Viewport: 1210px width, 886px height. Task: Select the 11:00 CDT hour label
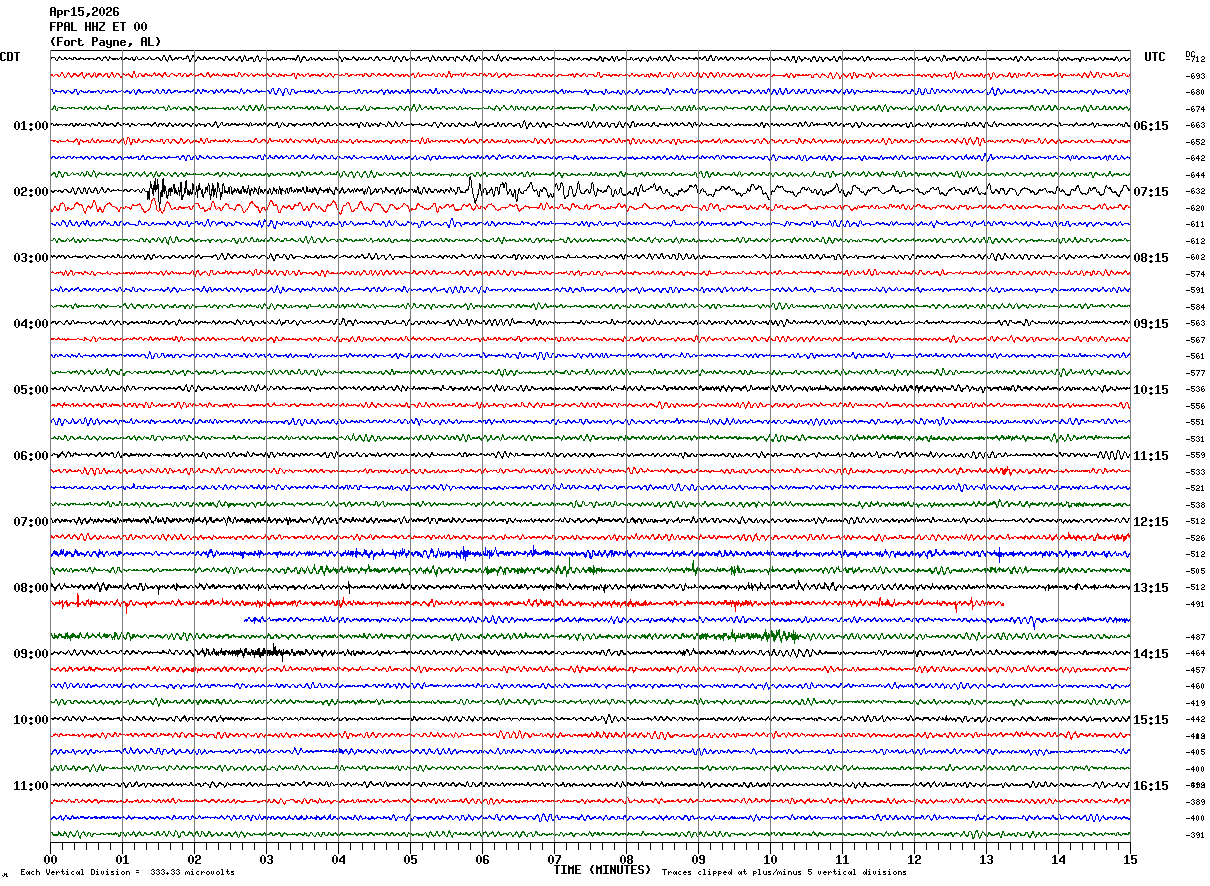(x=30, y=786)
